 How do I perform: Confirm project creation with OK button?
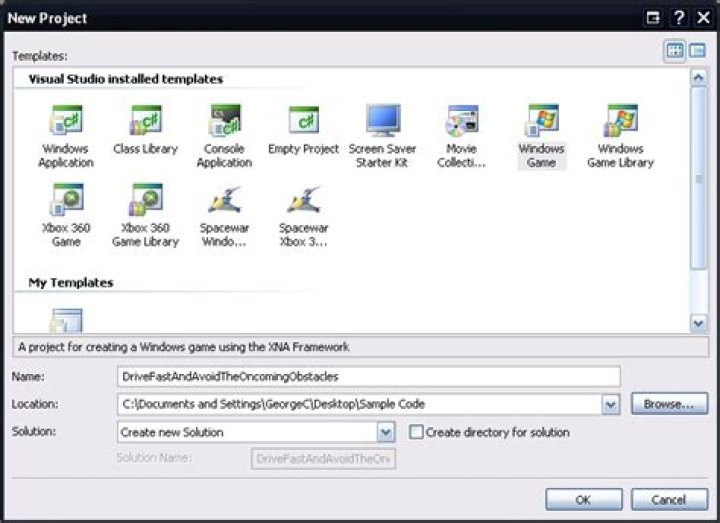click(584, 500)
